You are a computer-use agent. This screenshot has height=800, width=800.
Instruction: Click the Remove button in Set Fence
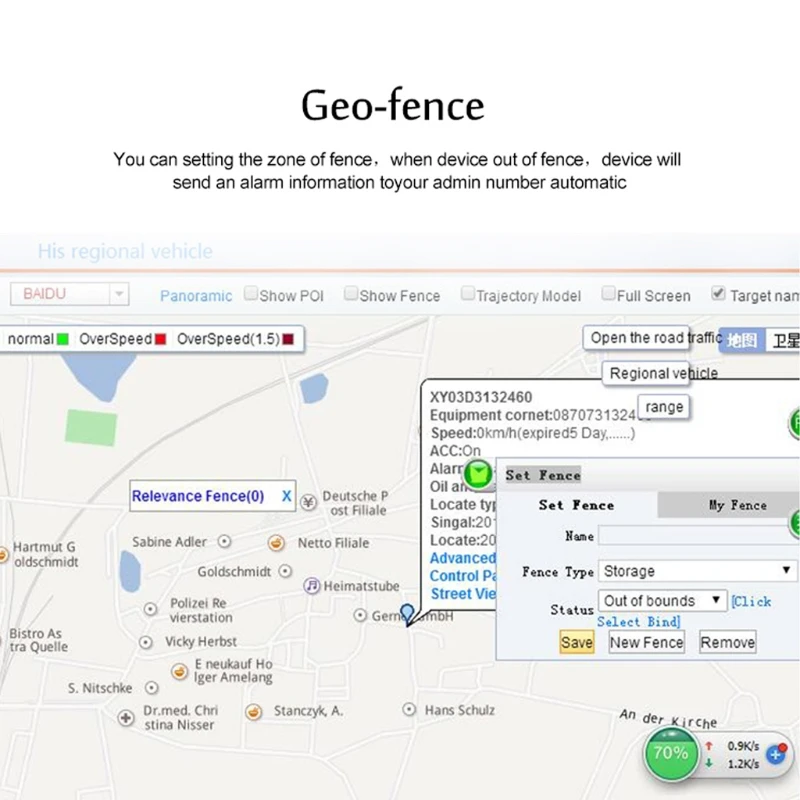click(x=728, y=642)
